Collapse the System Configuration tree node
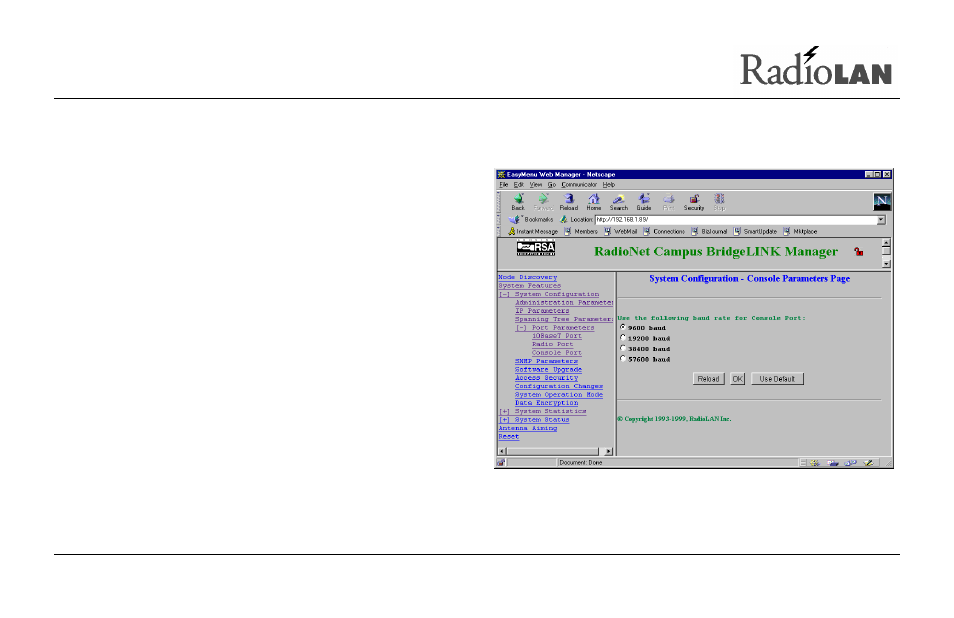 click(x=504, y=294)
